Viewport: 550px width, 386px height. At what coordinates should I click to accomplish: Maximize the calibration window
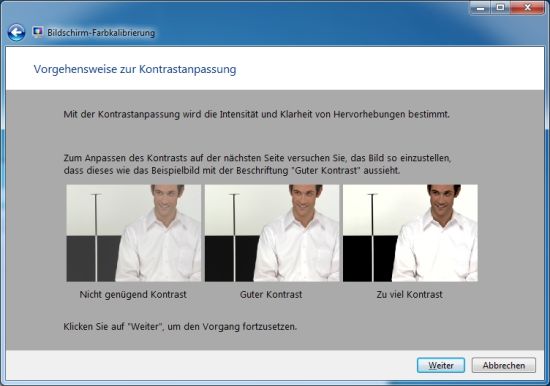coord(500,8)
